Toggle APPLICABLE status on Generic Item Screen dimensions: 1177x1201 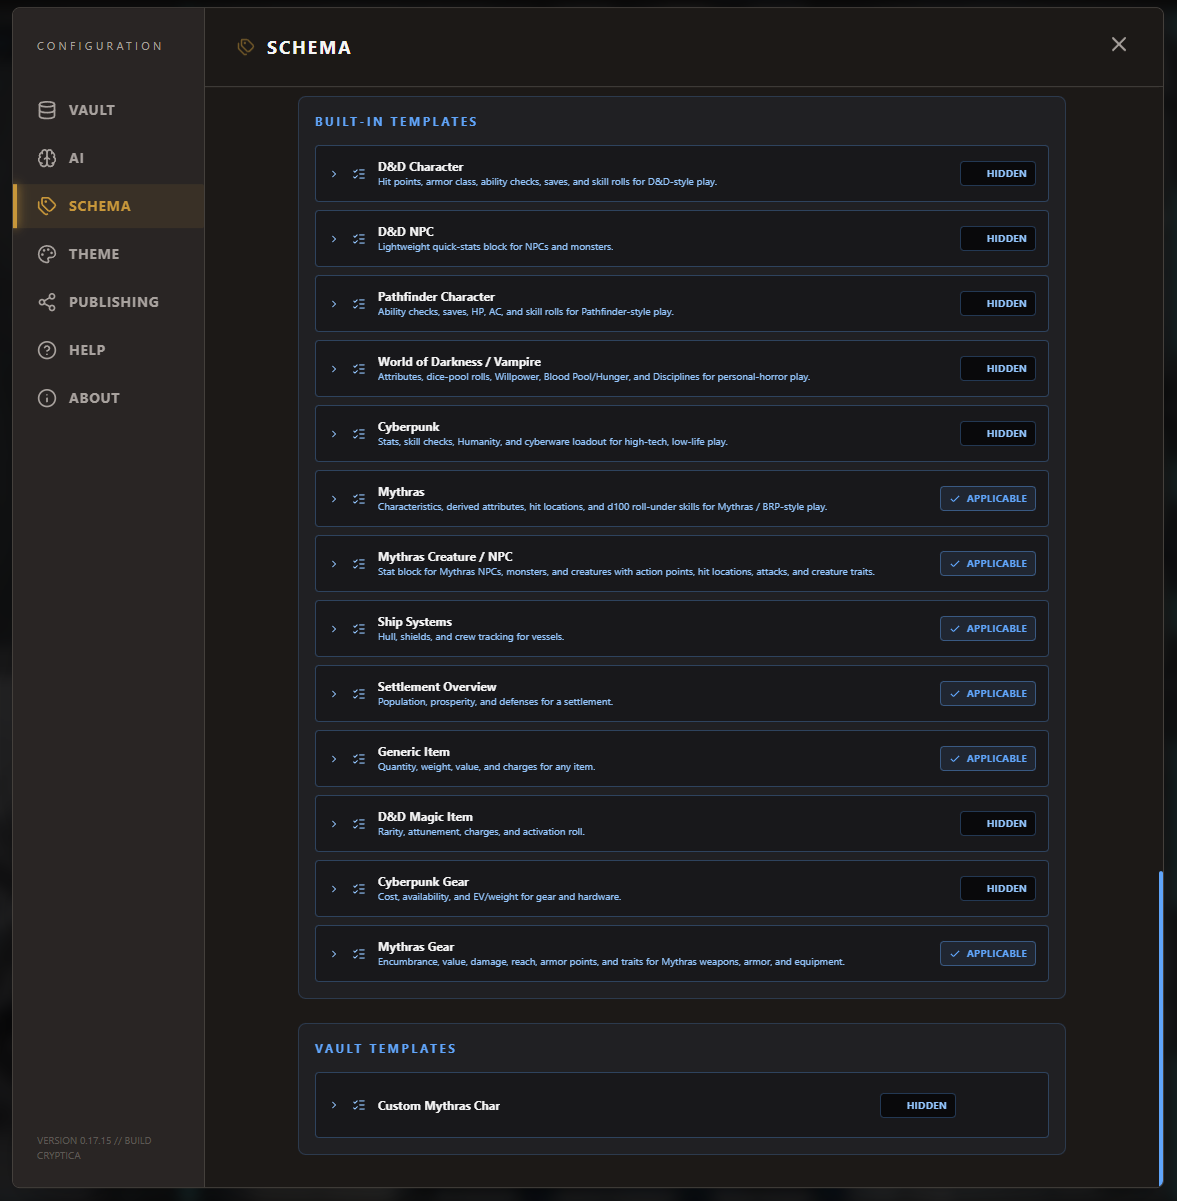pos(988,759)
